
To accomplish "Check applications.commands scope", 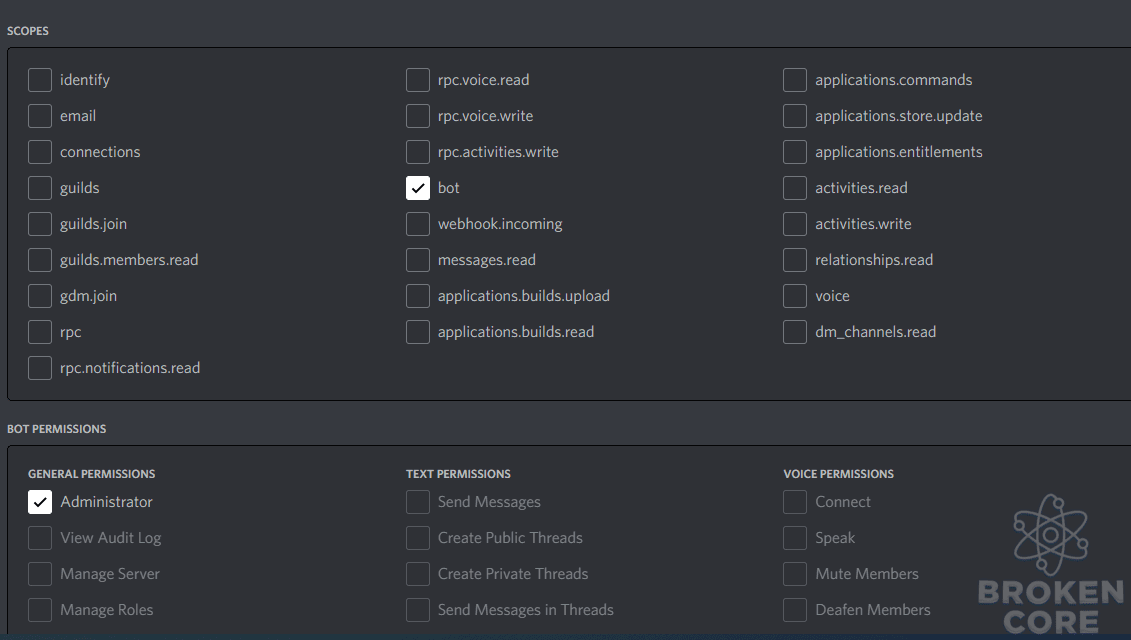I will 795,80.
